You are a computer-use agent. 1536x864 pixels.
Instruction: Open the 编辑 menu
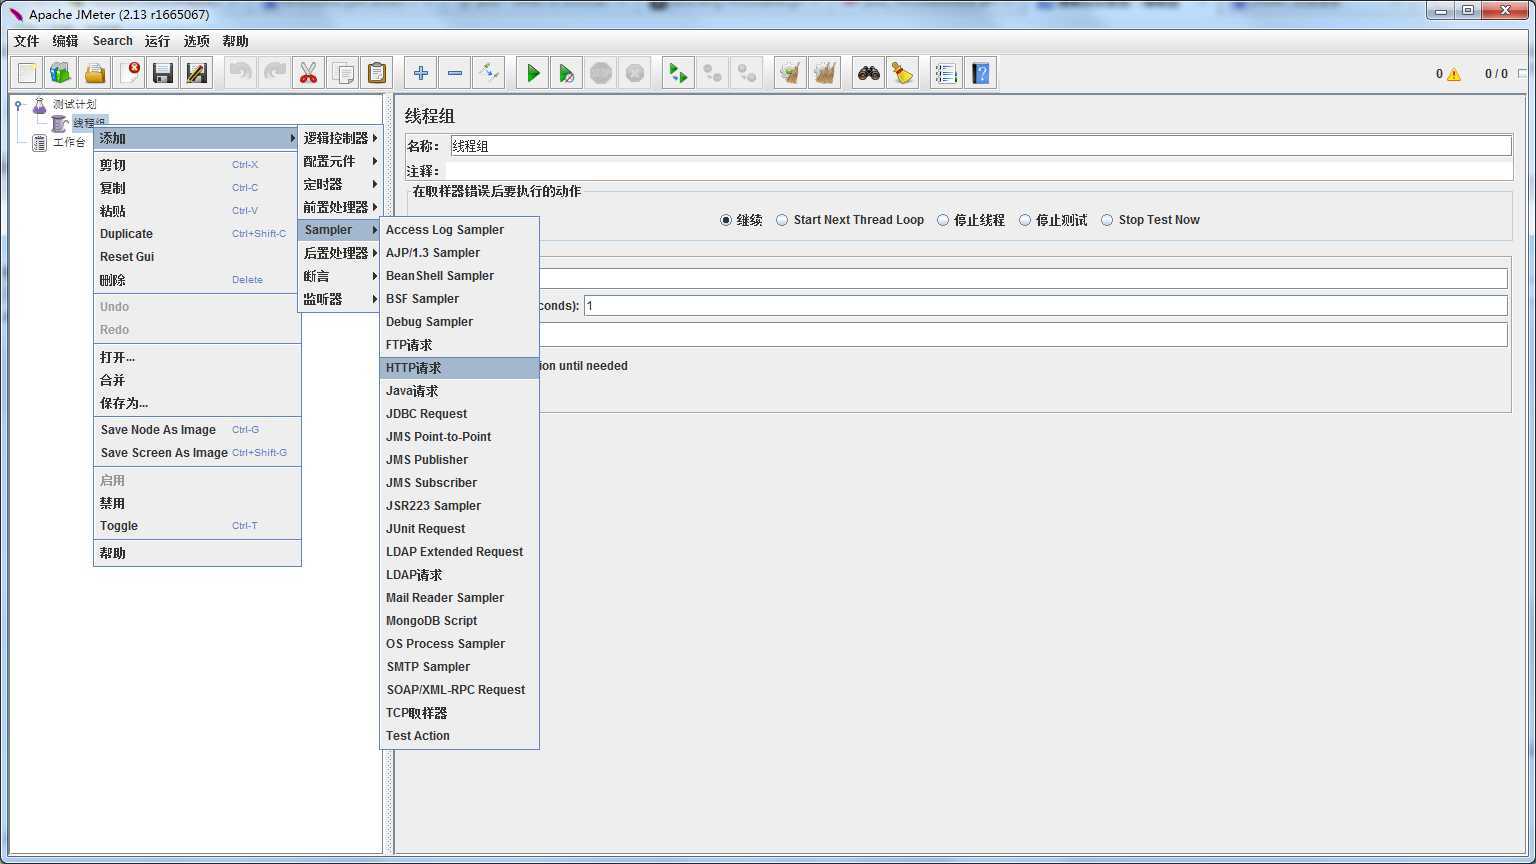(65, 41)
